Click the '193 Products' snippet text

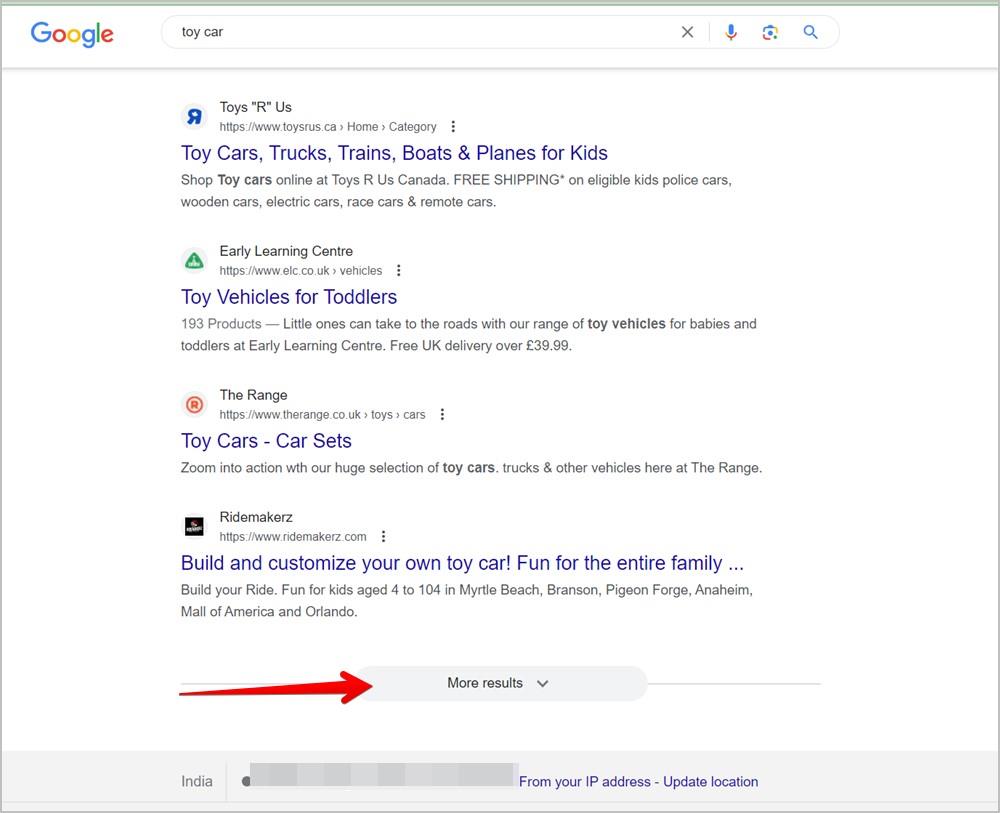tap(221, 324)
